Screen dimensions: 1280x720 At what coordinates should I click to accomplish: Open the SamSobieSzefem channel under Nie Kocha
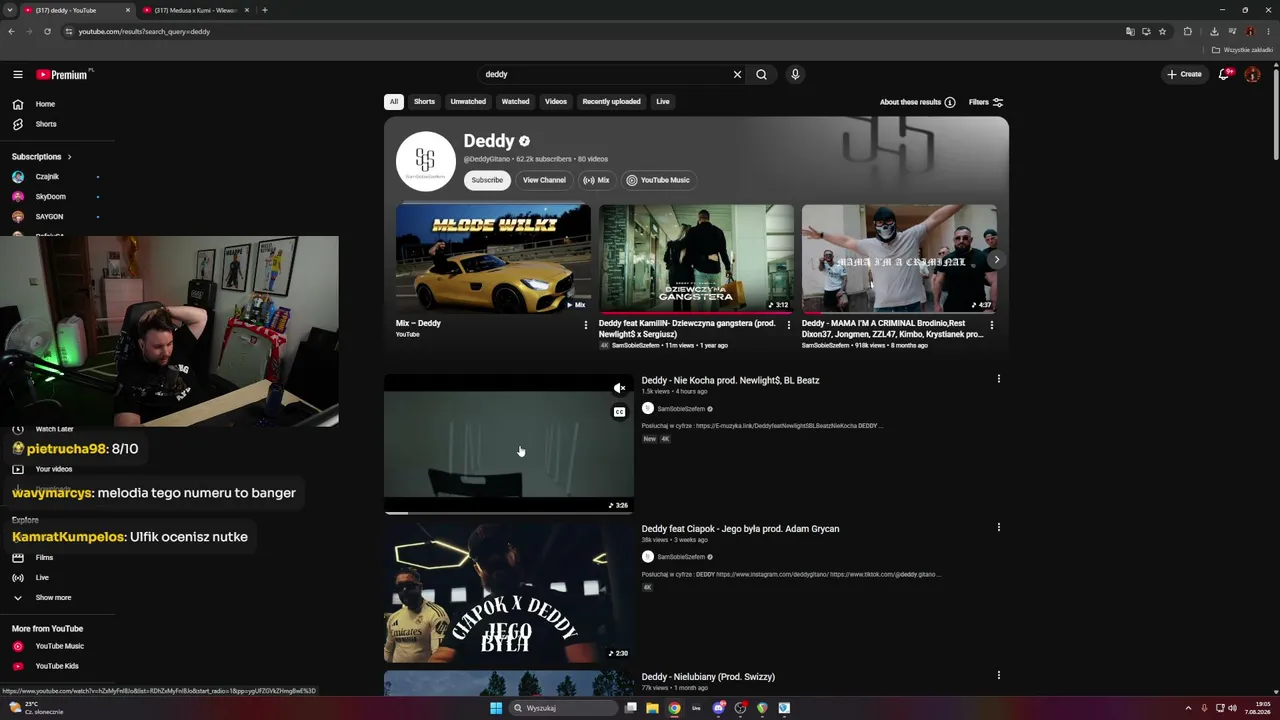[681, 409]
